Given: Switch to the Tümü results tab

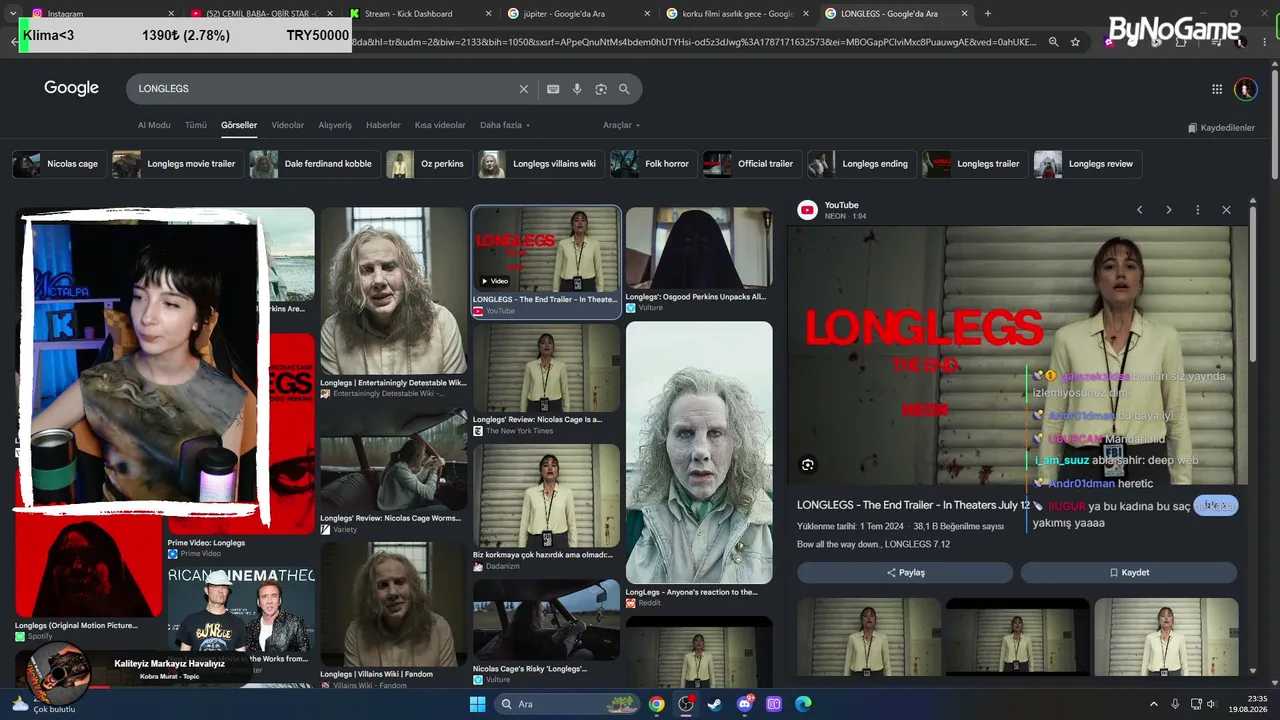Looking at the screenshot, I should (x=196, y=125).
